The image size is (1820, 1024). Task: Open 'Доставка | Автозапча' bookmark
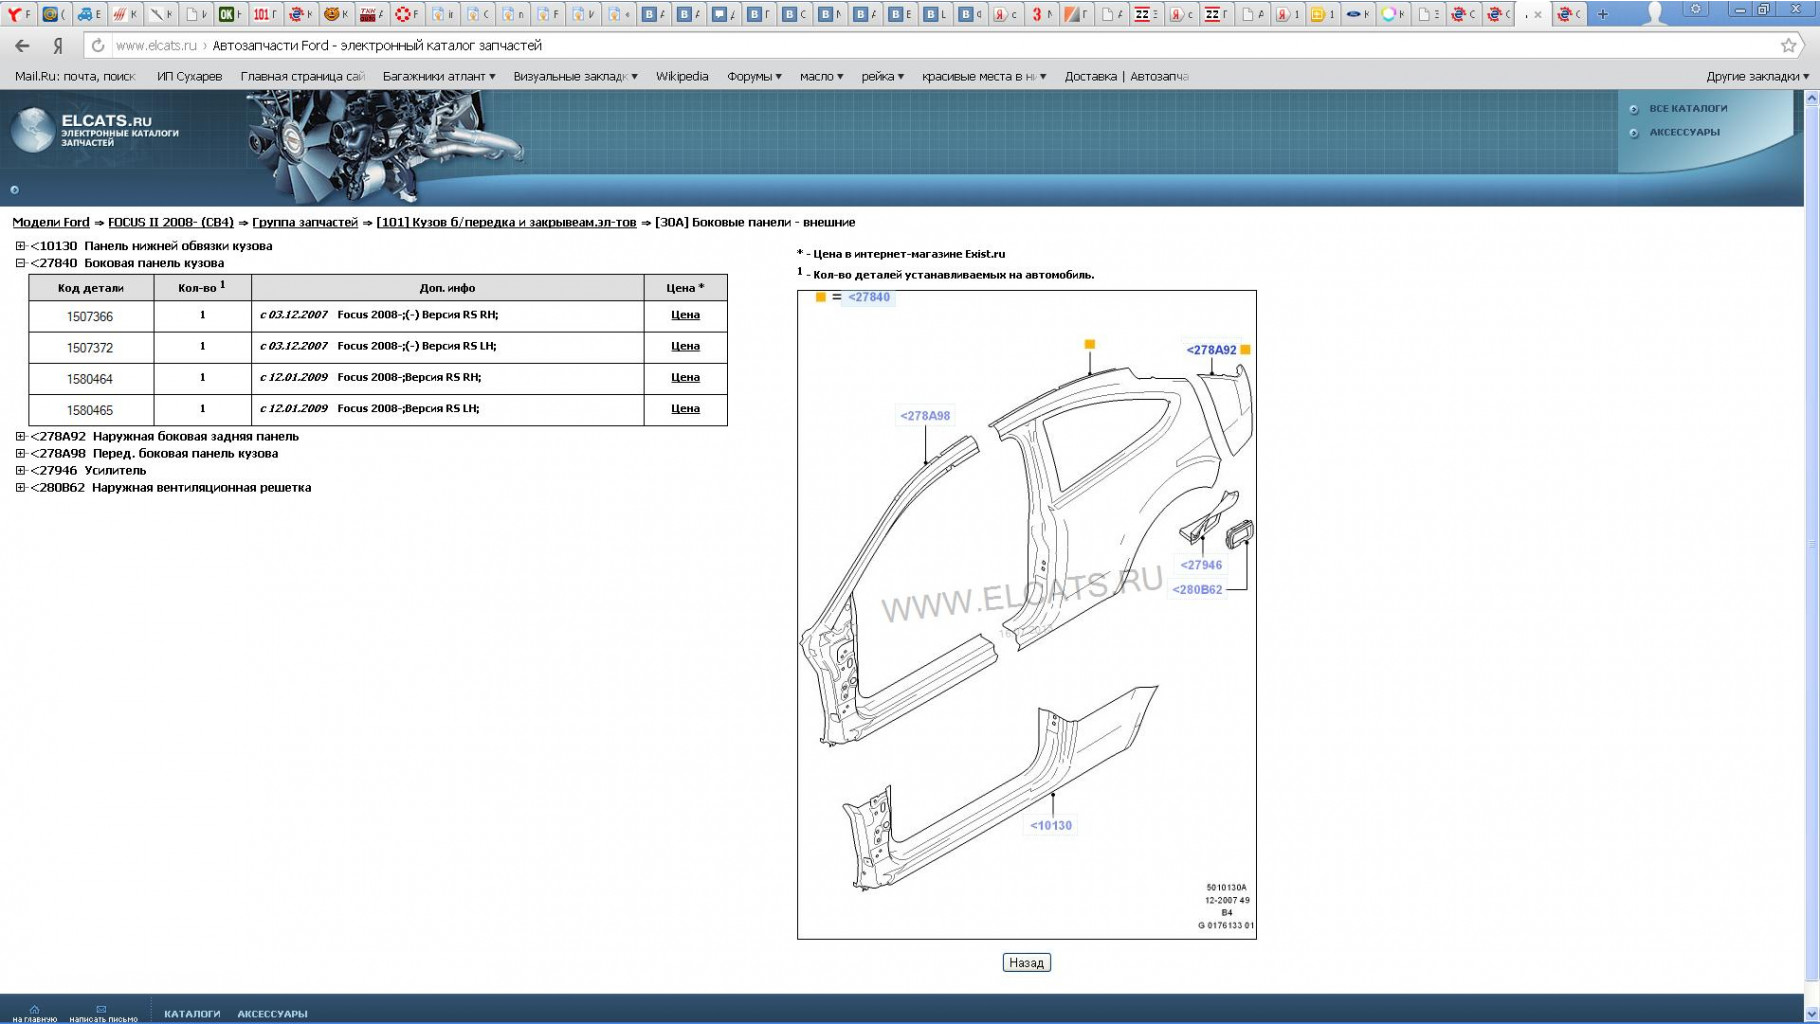point(1126,77)
